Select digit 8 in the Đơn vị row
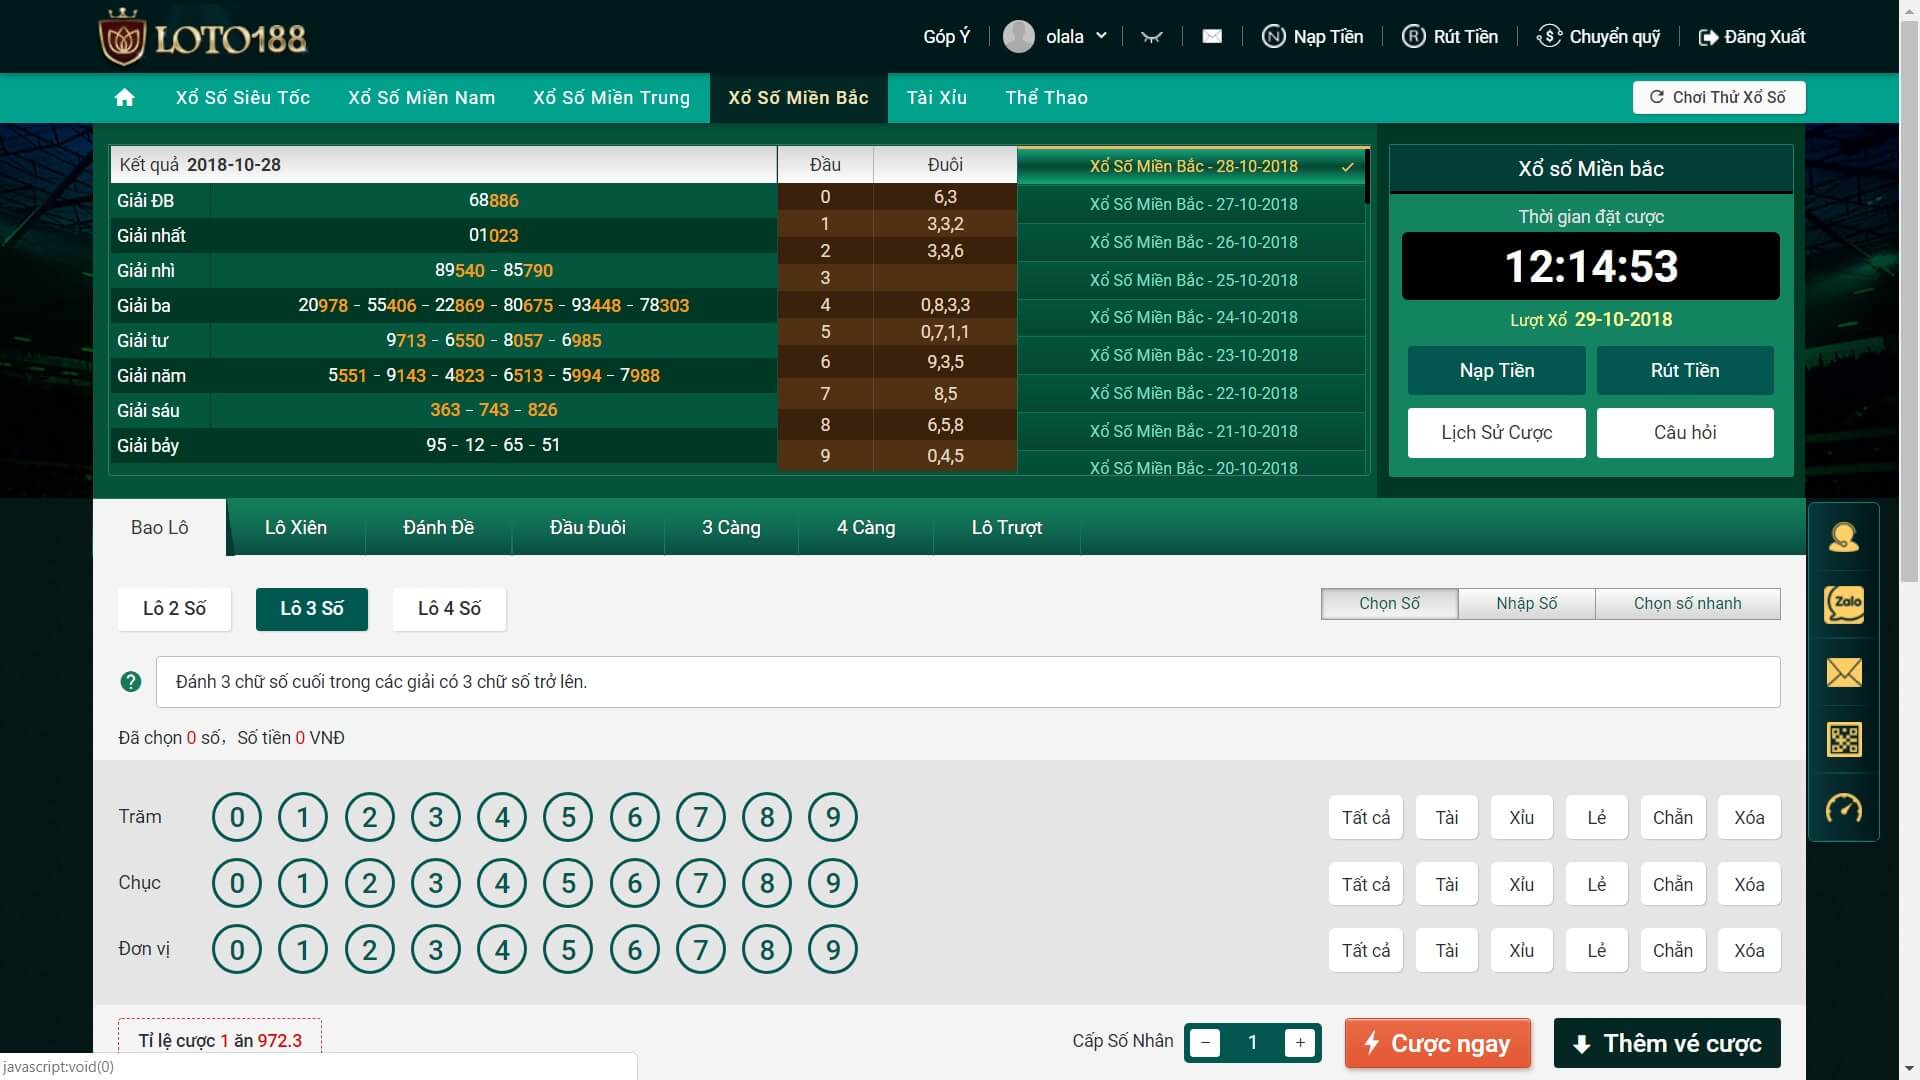 [x=767, y=950]
